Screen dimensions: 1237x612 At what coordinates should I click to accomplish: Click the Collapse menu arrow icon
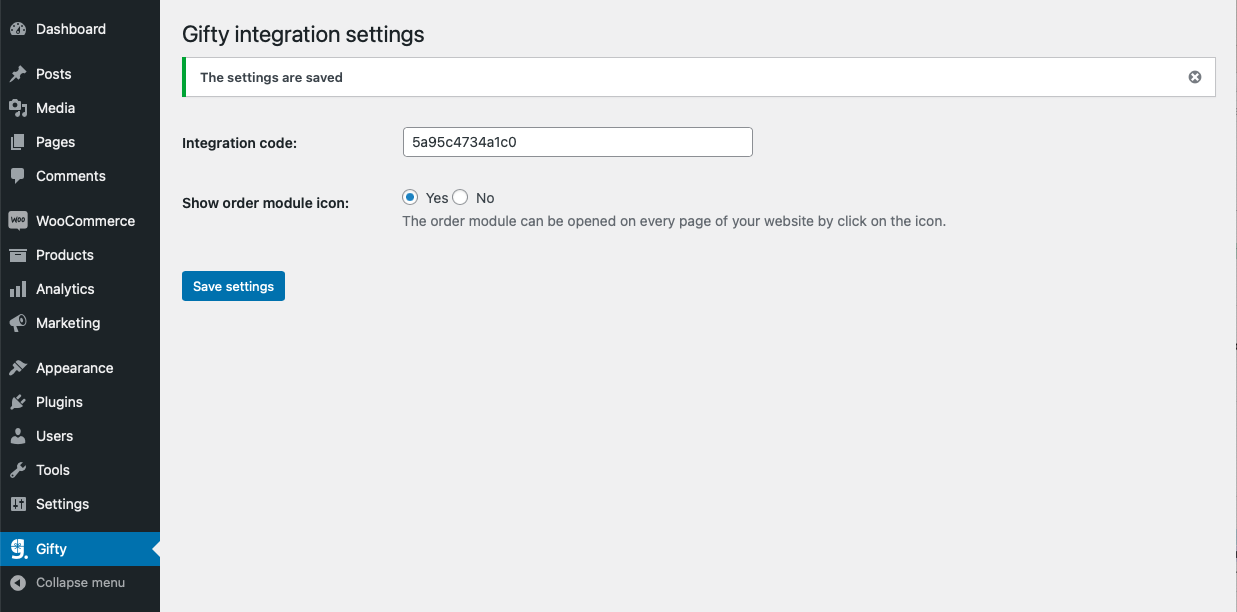pos(18,583)
